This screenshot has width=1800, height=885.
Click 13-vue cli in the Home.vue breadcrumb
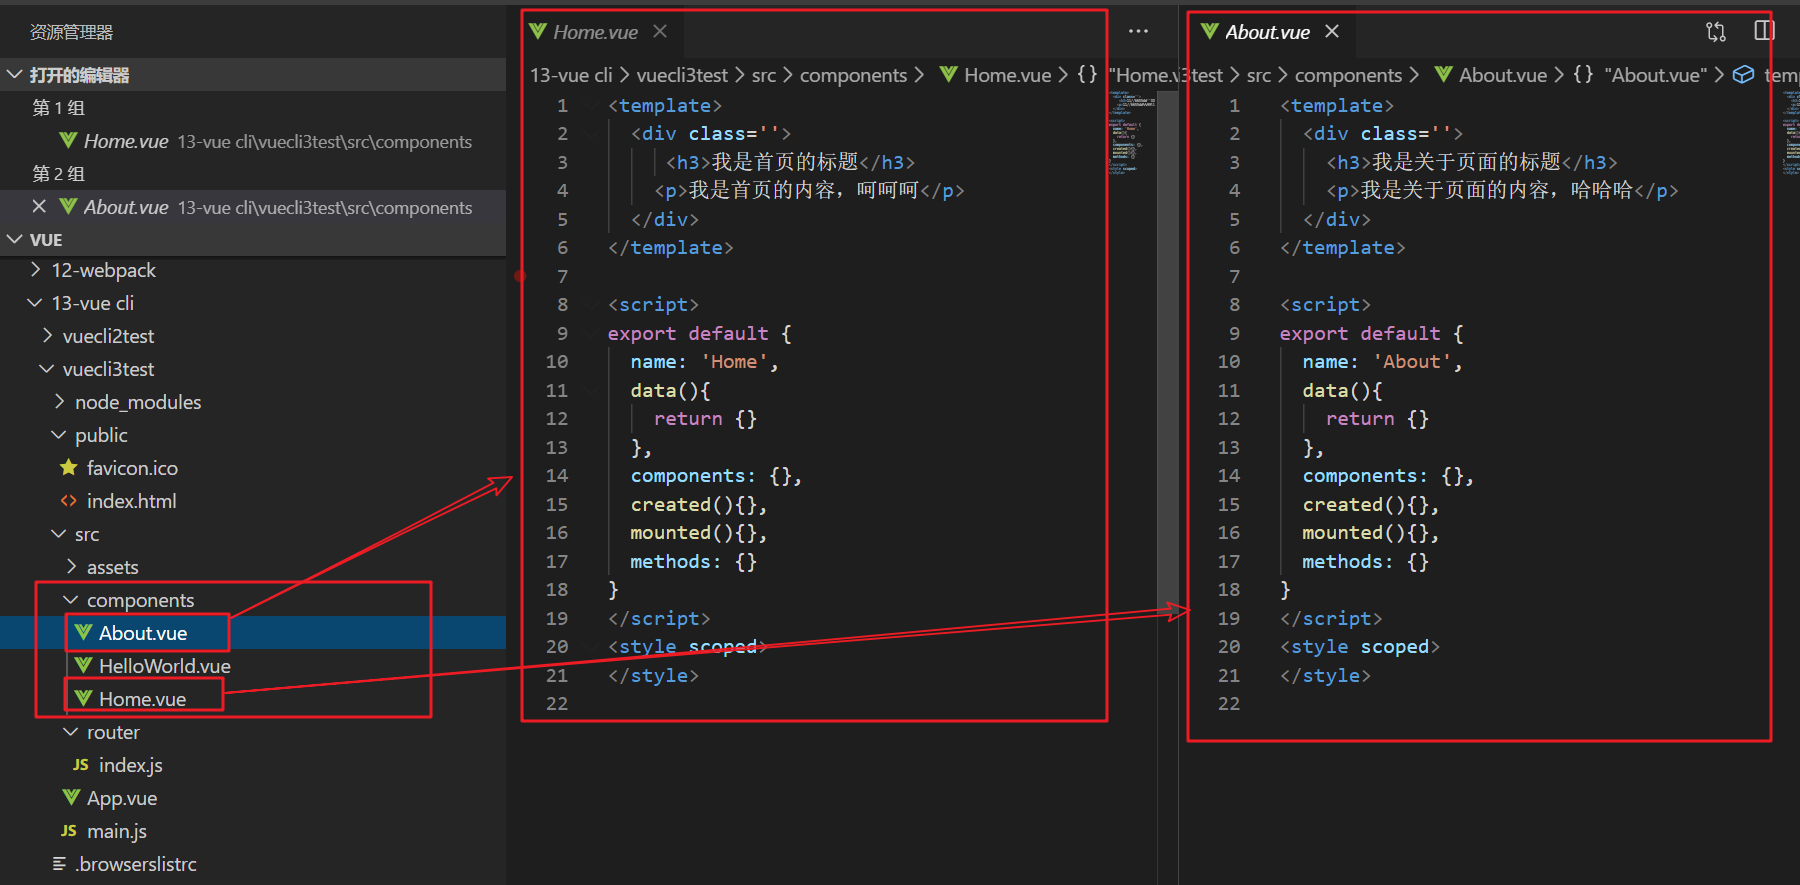[571, 75]
